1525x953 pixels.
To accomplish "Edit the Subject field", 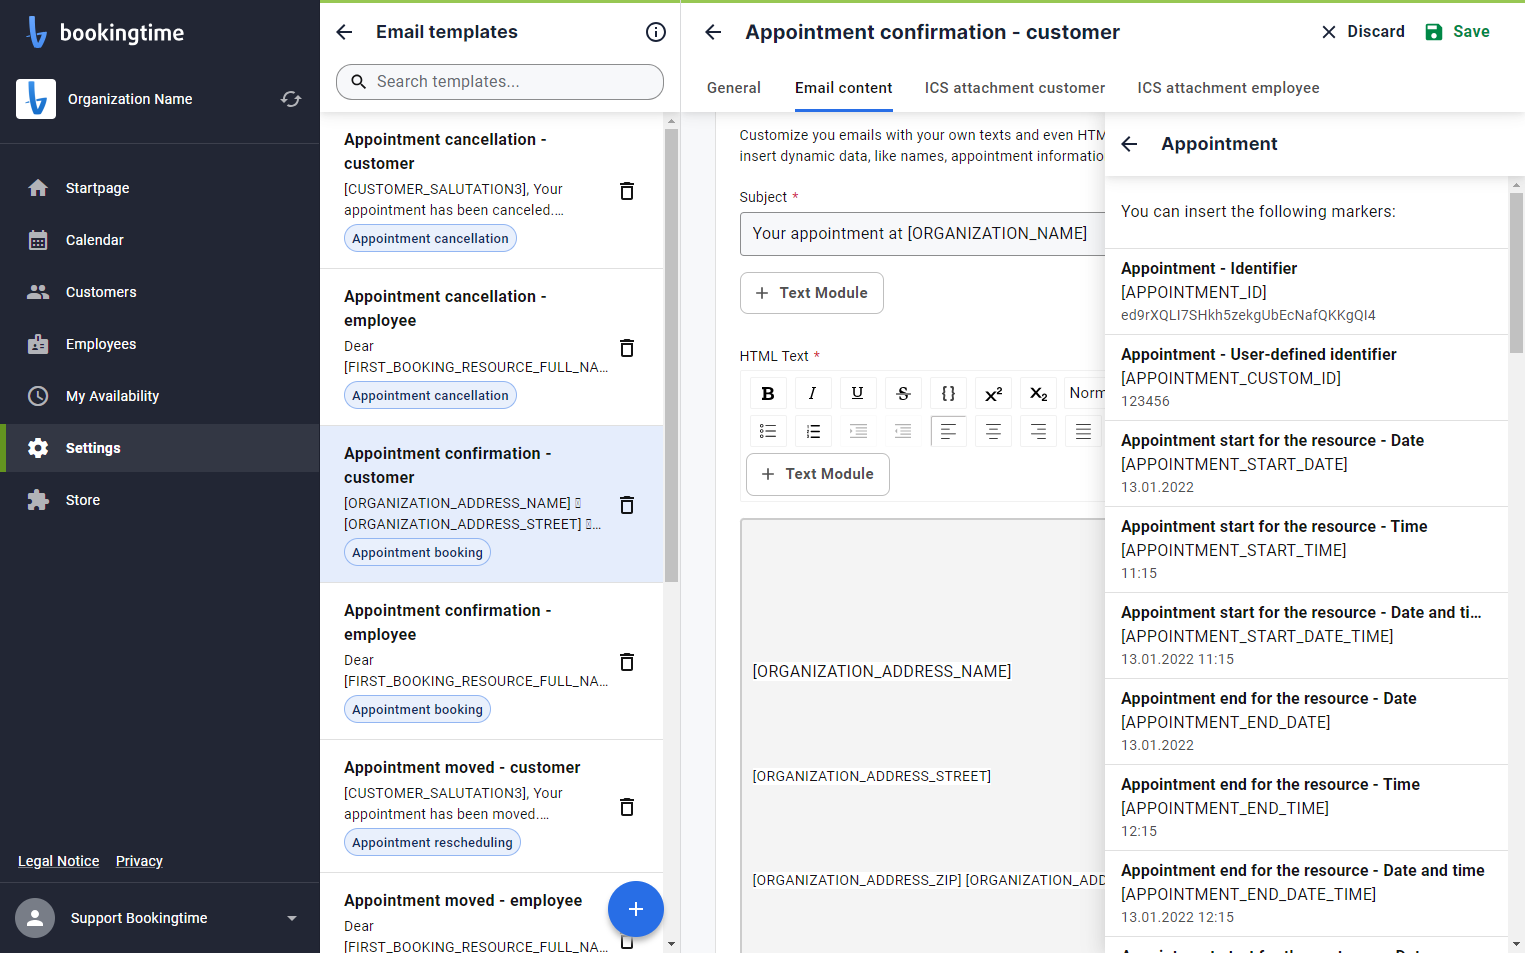I will coord(922,234).
